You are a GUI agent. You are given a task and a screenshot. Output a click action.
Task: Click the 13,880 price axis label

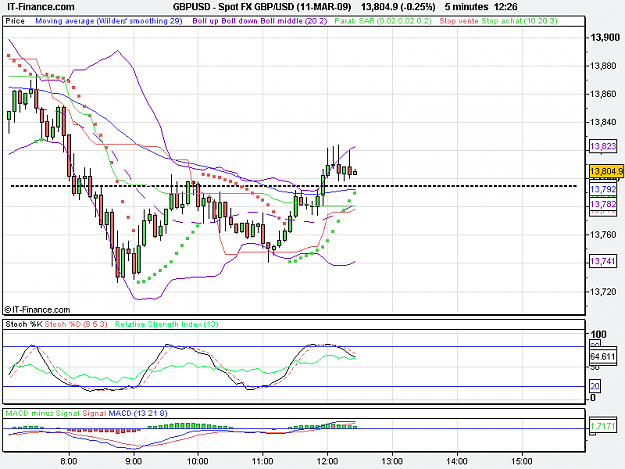pyautogui.click(x=603, y=66)
